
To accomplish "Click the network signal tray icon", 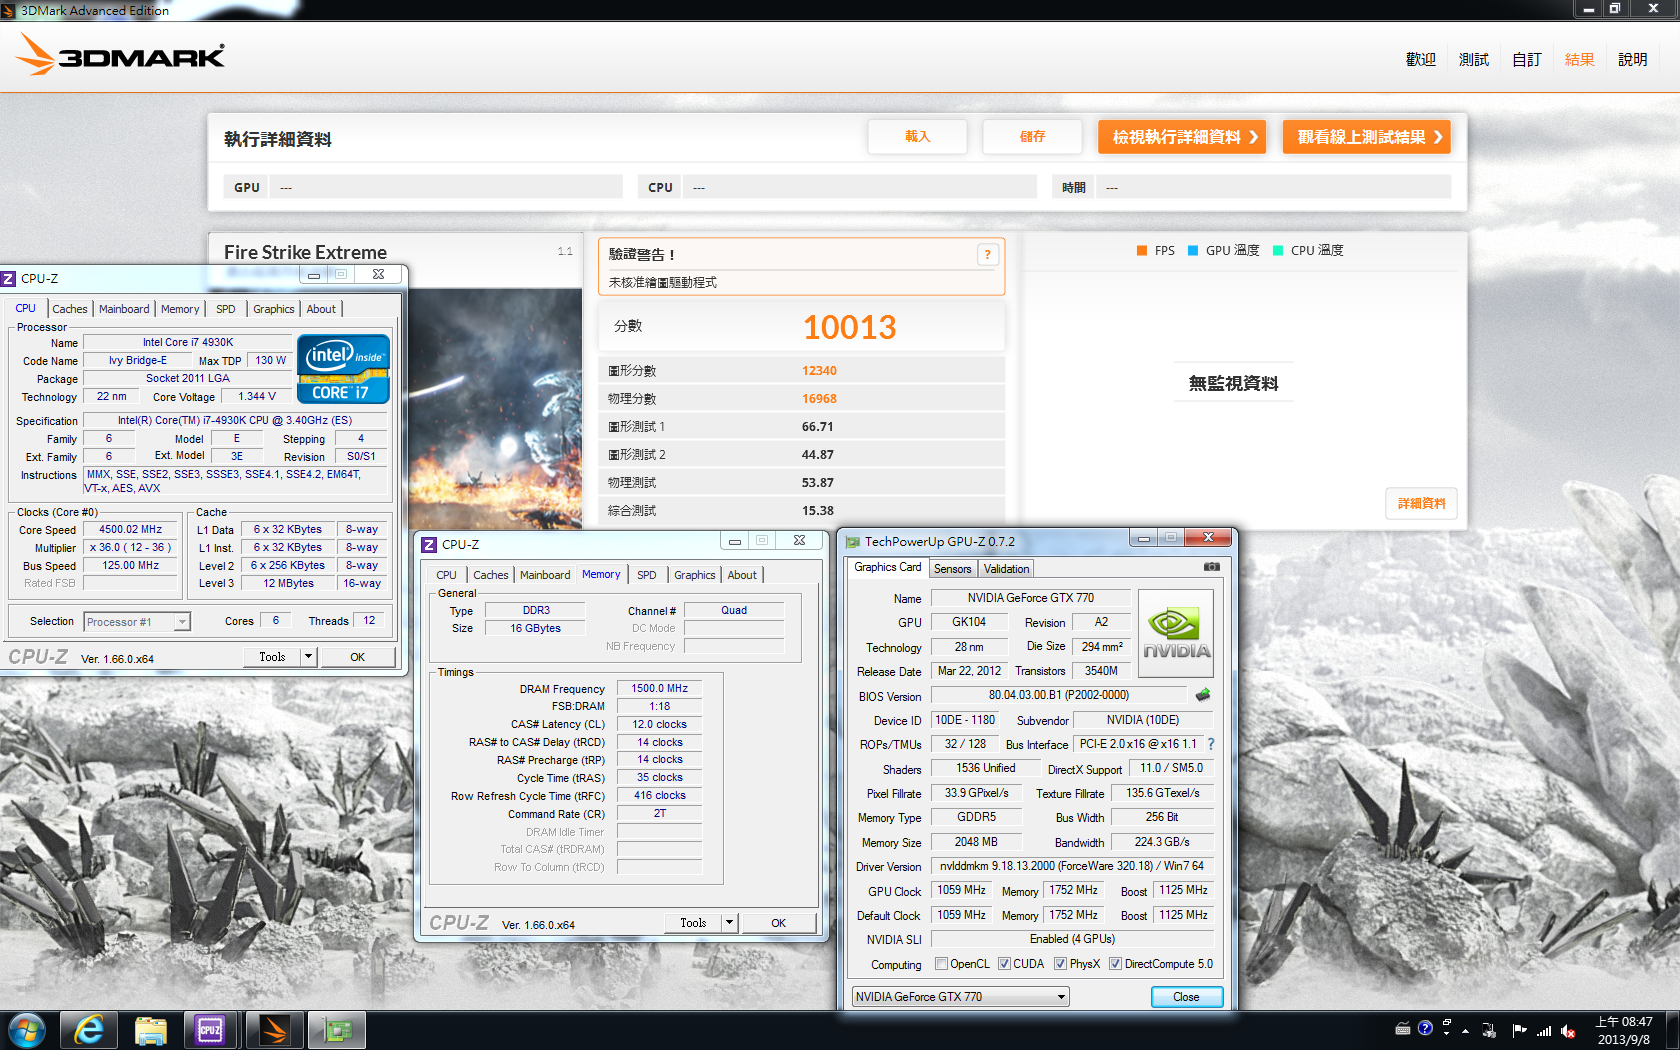I will point(1543,1031).
